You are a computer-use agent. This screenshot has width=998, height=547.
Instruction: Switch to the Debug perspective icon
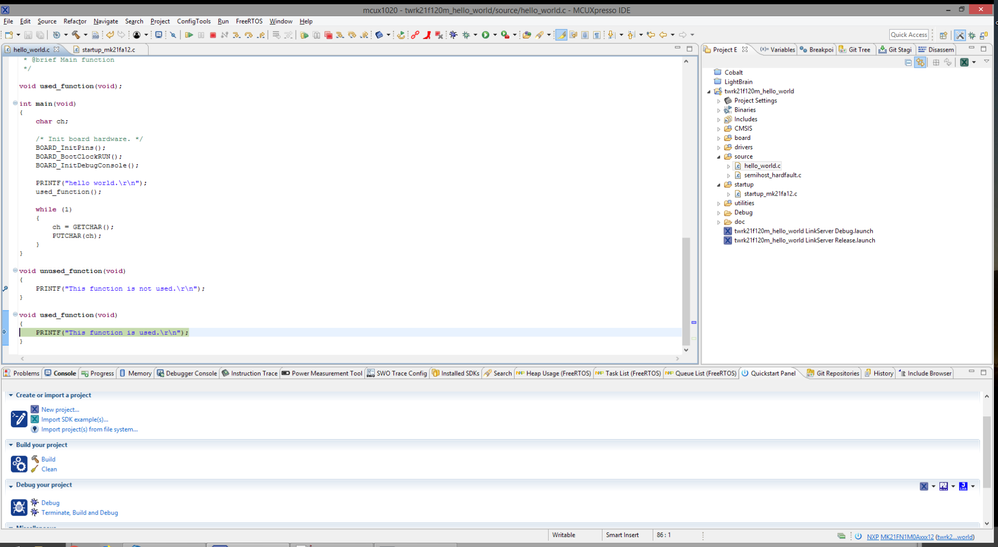pos(972,35)
